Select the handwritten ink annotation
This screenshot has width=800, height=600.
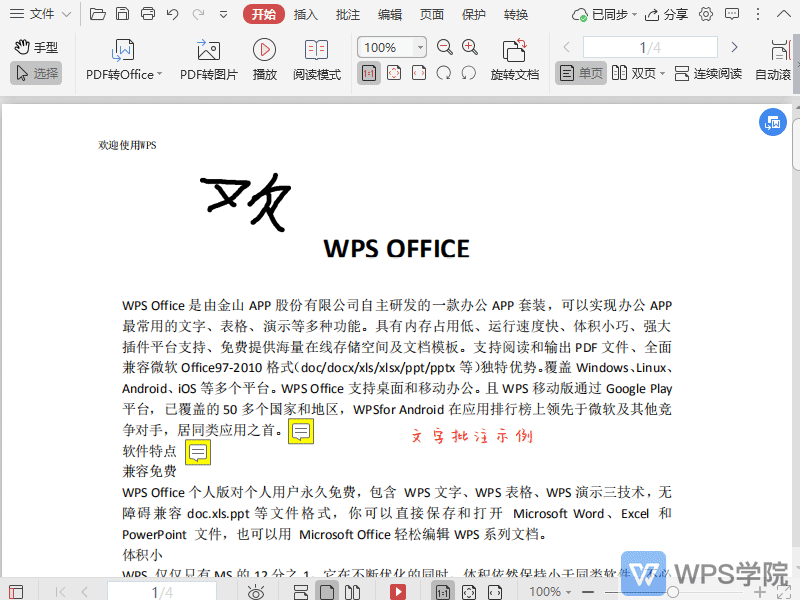tap(245, 202)
